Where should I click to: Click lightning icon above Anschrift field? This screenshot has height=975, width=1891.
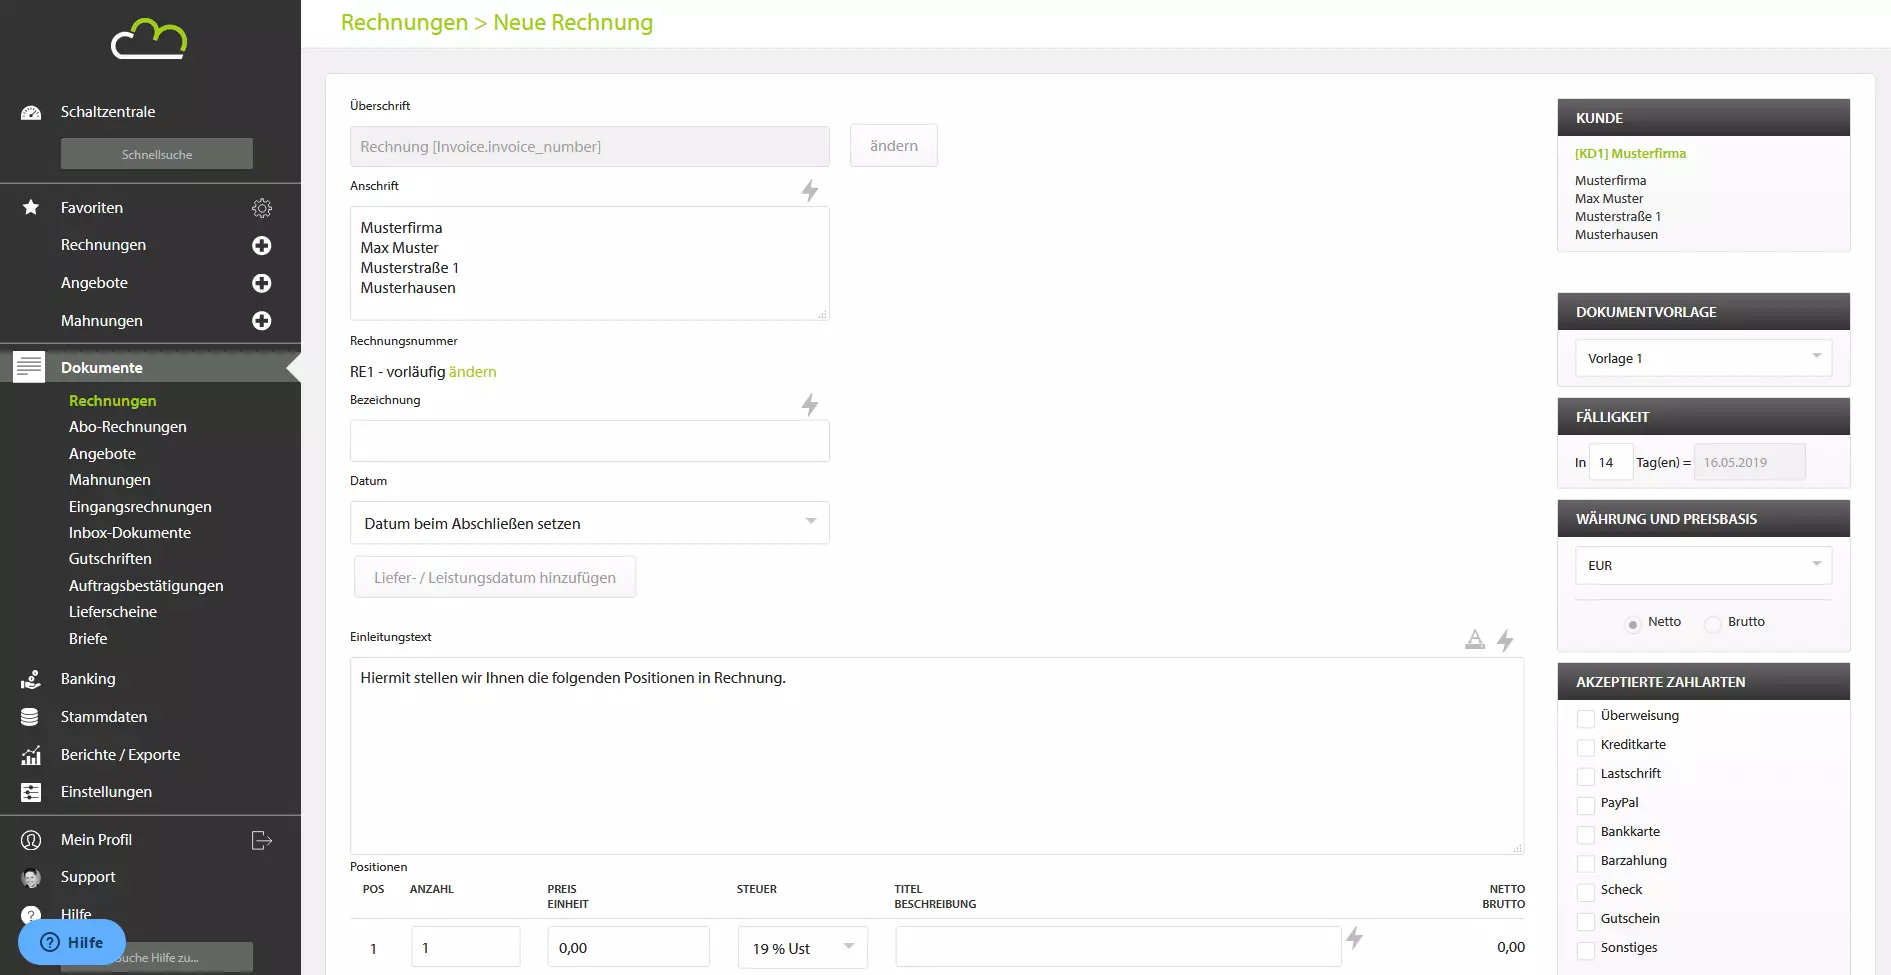(x=810, y=190)
